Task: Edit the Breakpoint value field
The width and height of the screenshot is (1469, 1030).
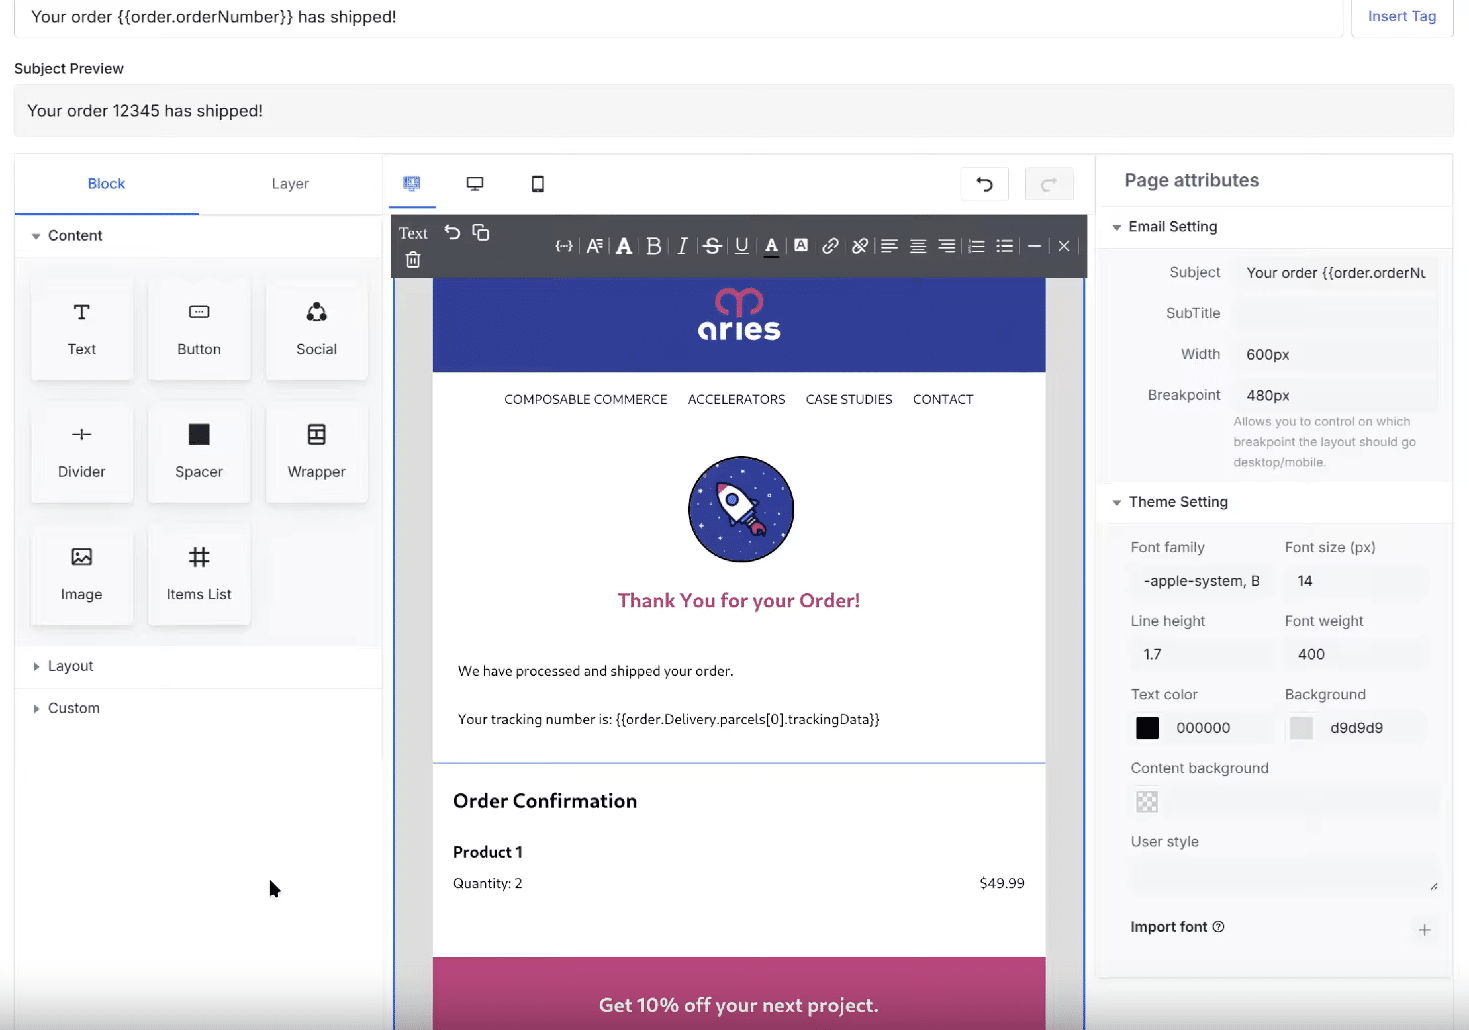Action: (1335, 395)
